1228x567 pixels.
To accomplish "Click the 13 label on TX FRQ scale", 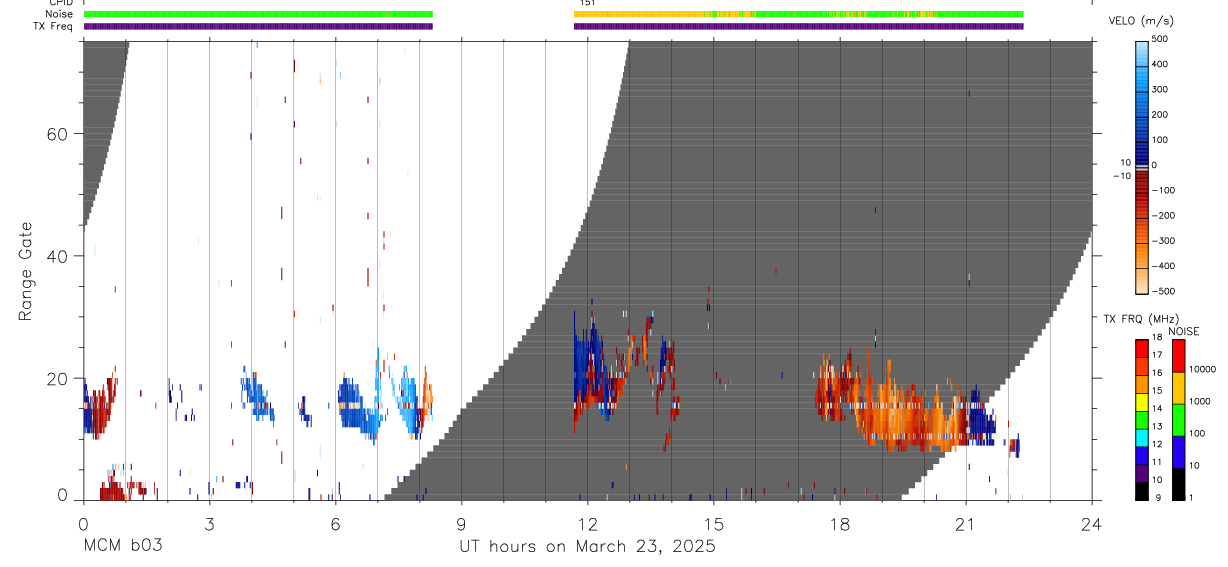I will (x=1158, y=427).
